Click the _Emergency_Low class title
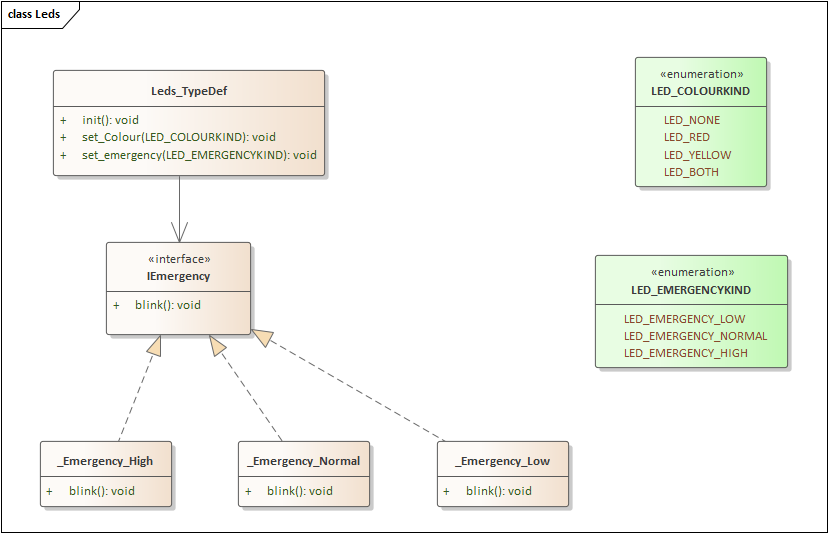The image size is (828, 533). pyautogui.click(x=503, y=461)
